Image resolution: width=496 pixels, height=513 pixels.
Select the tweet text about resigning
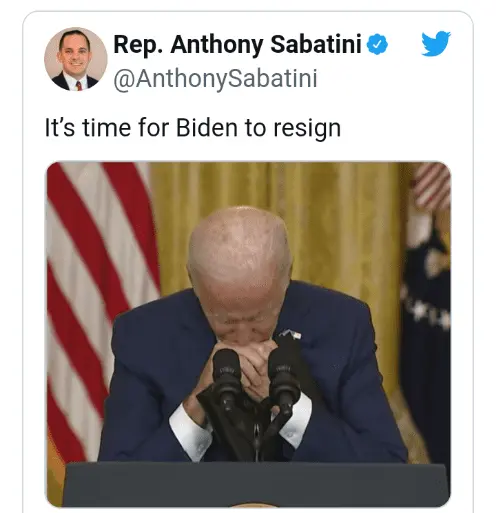click(193, 128)
